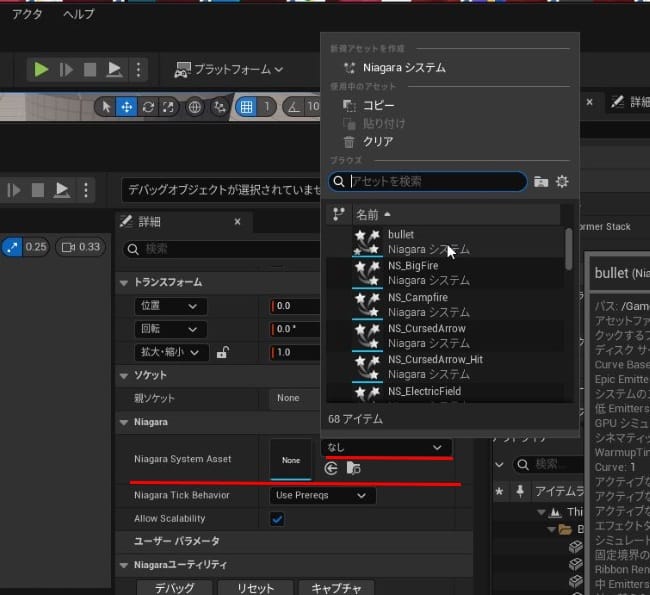Click the folder icon beside the asset search field
The width and height of the screenshot is (650, 595).
(541, 182)
